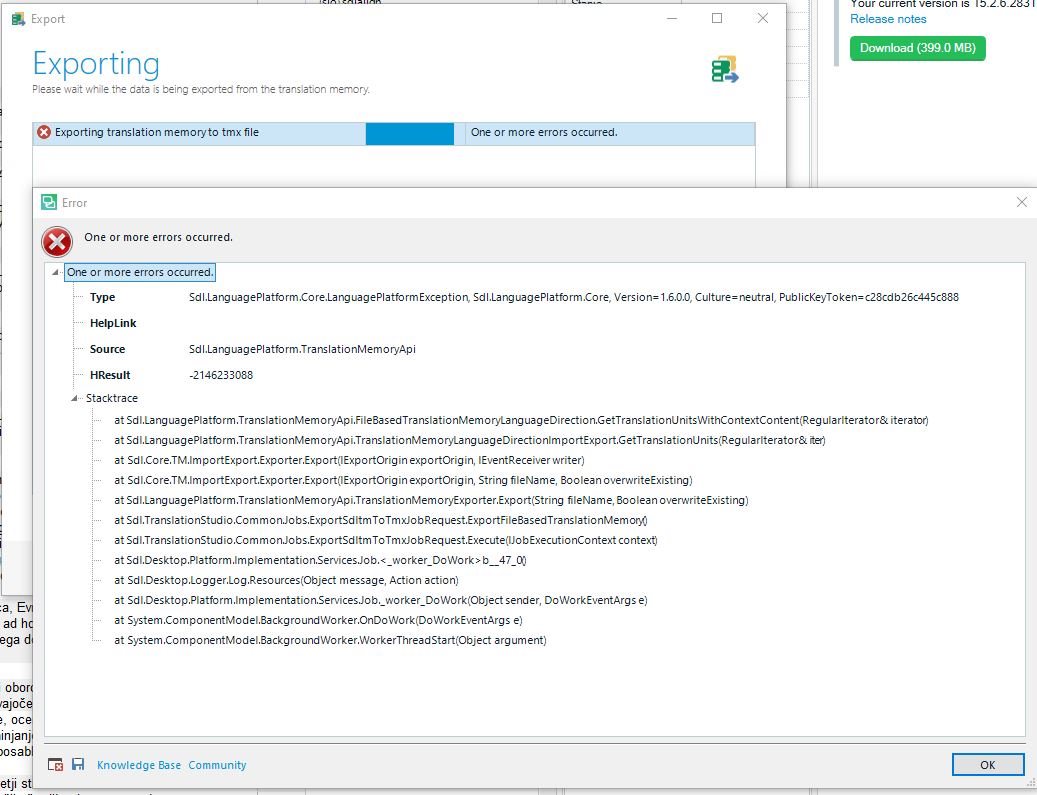Collapse the Stacktrace node

point(75,398)
